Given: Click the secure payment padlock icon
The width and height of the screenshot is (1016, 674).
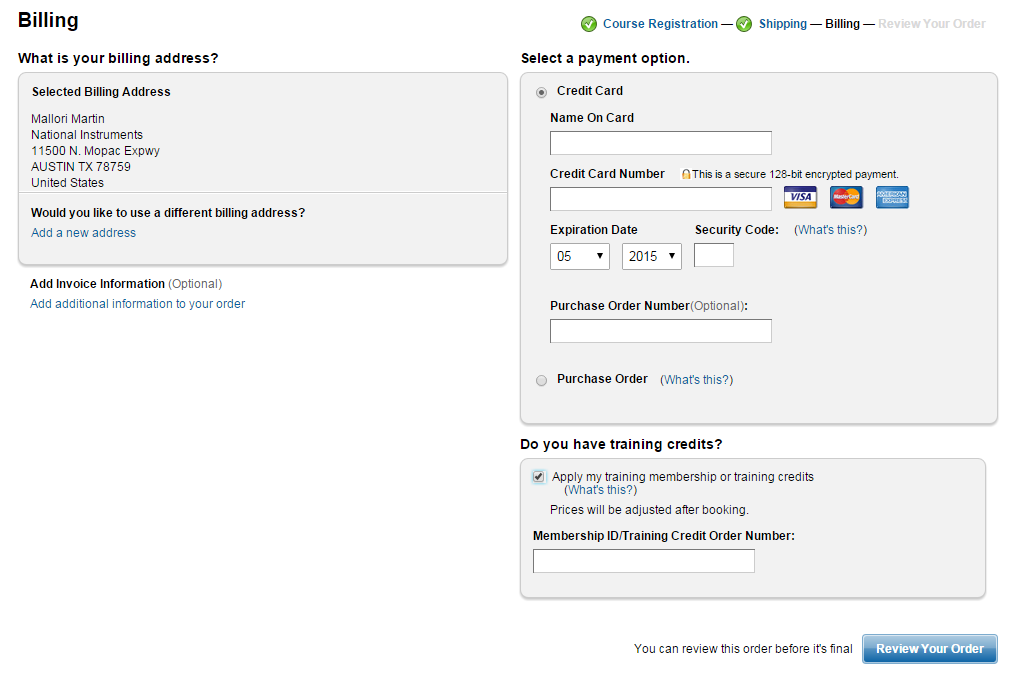Looking at the screenshot, I should (x=686, y=175).
